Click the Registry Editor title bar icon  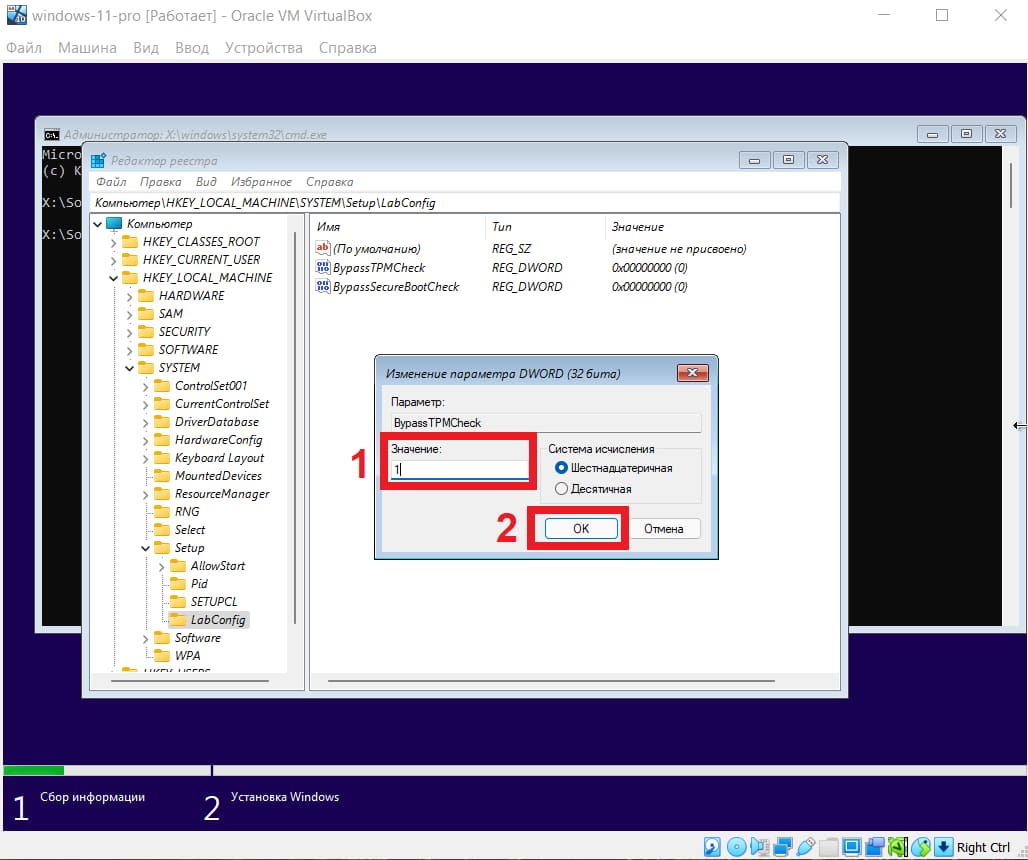[98, 161]
